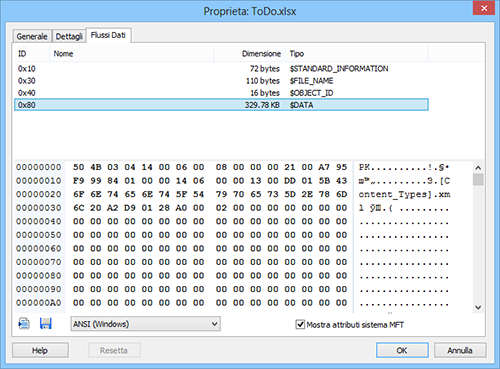Image resolution: width=500 pixels, height=369 pixels.
Task: Sort by the Dimensione column header
Action: [250, 54]
